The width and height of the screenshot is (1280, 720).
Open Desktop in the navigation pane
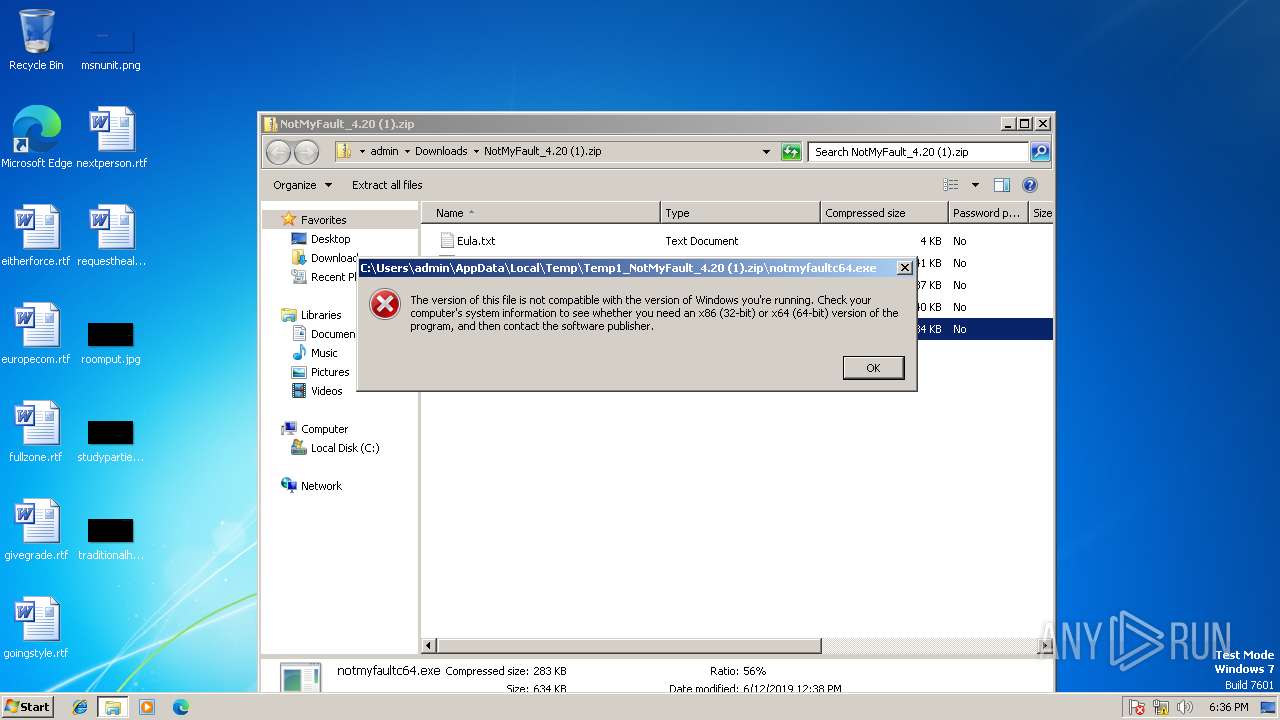click(x=320, y=239)
